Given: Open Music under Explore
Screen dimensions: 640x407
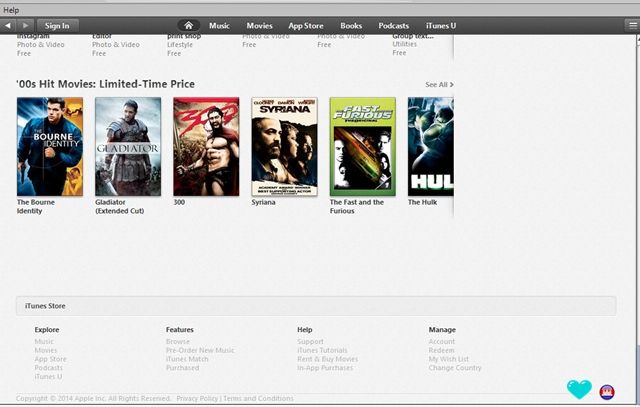Looking at the screenshot, I should point(44,341).
